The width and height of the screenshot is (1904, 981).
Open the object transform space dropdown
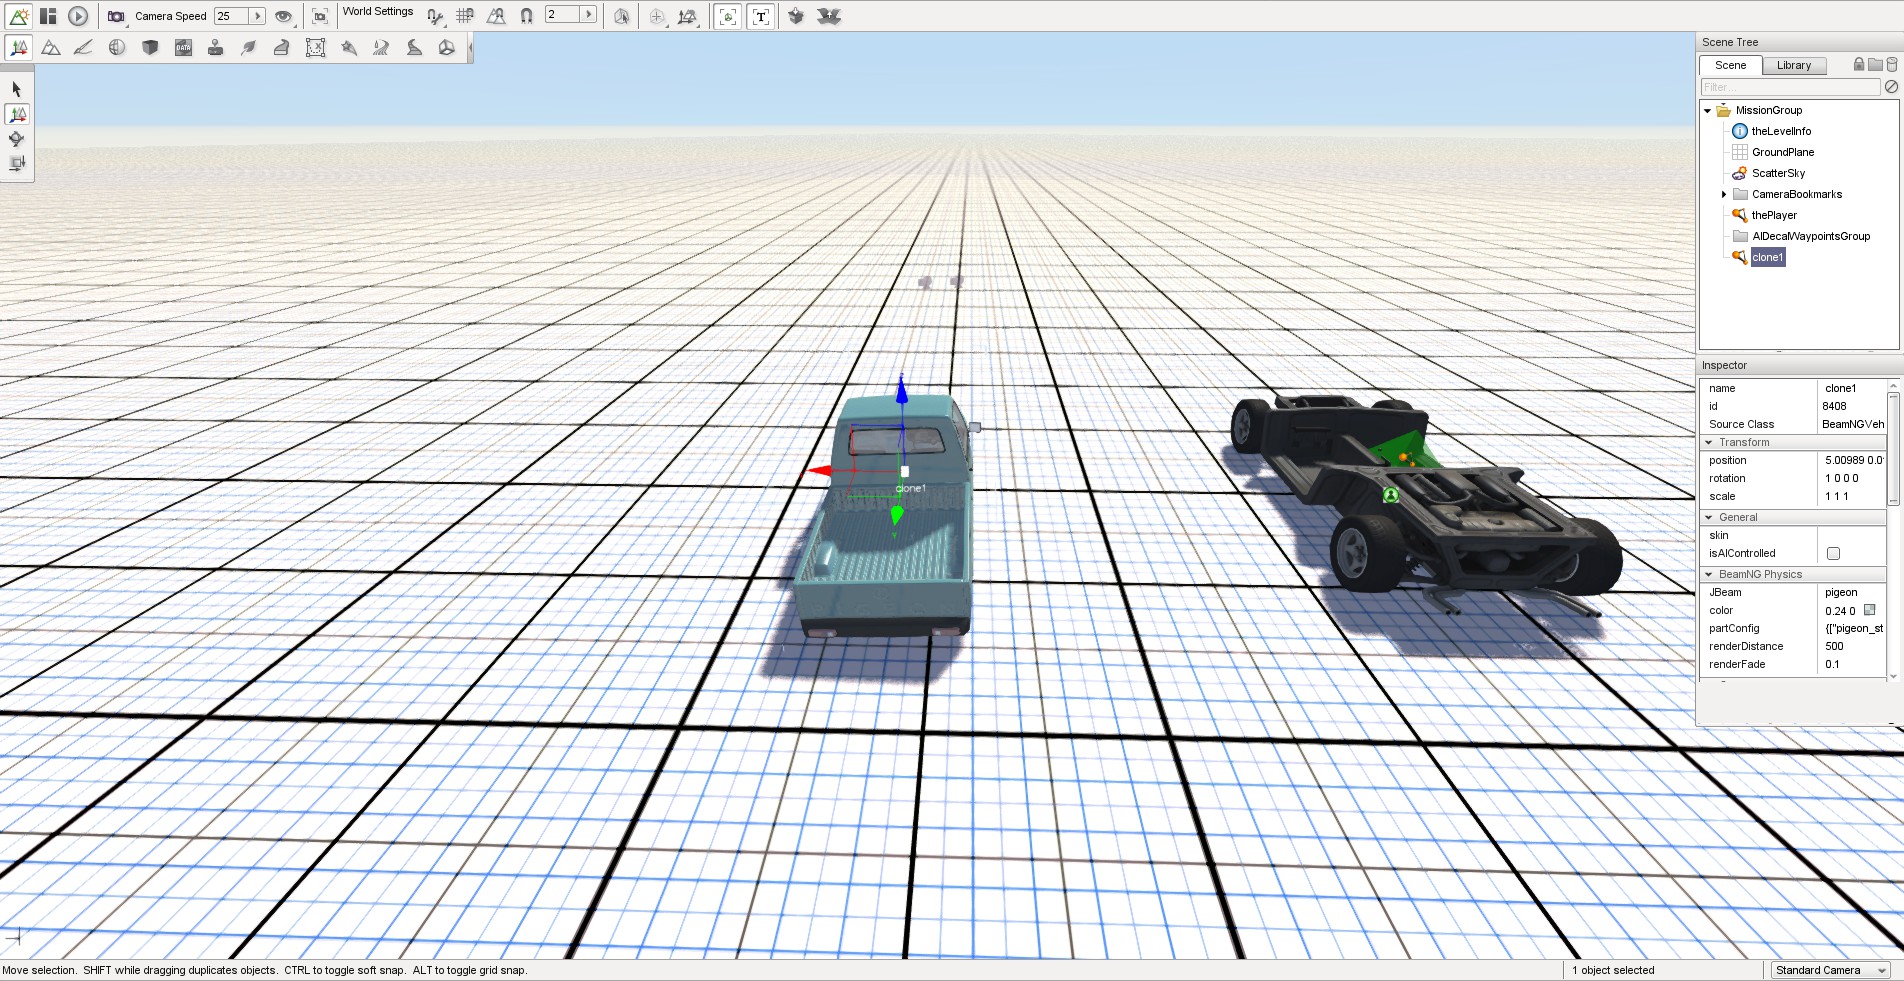click(688, 16)
